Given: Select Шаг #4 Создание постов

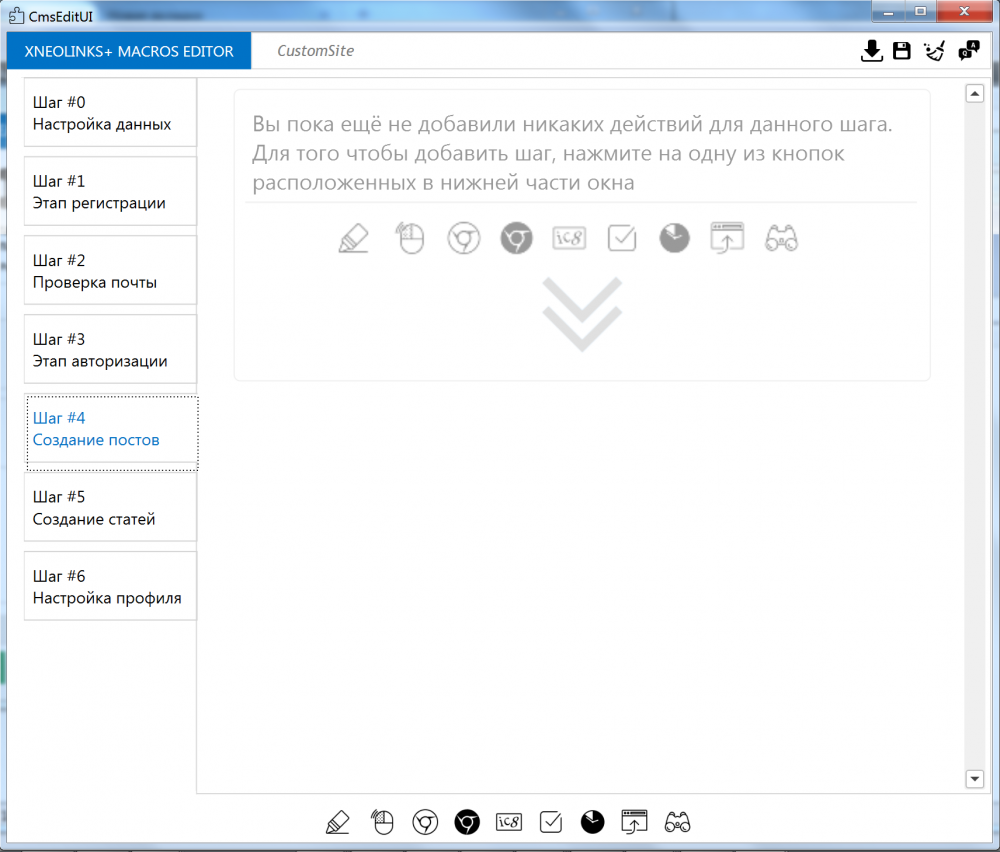Looking at the screenshot, I should pyautogui.click(x=112, y=429).
